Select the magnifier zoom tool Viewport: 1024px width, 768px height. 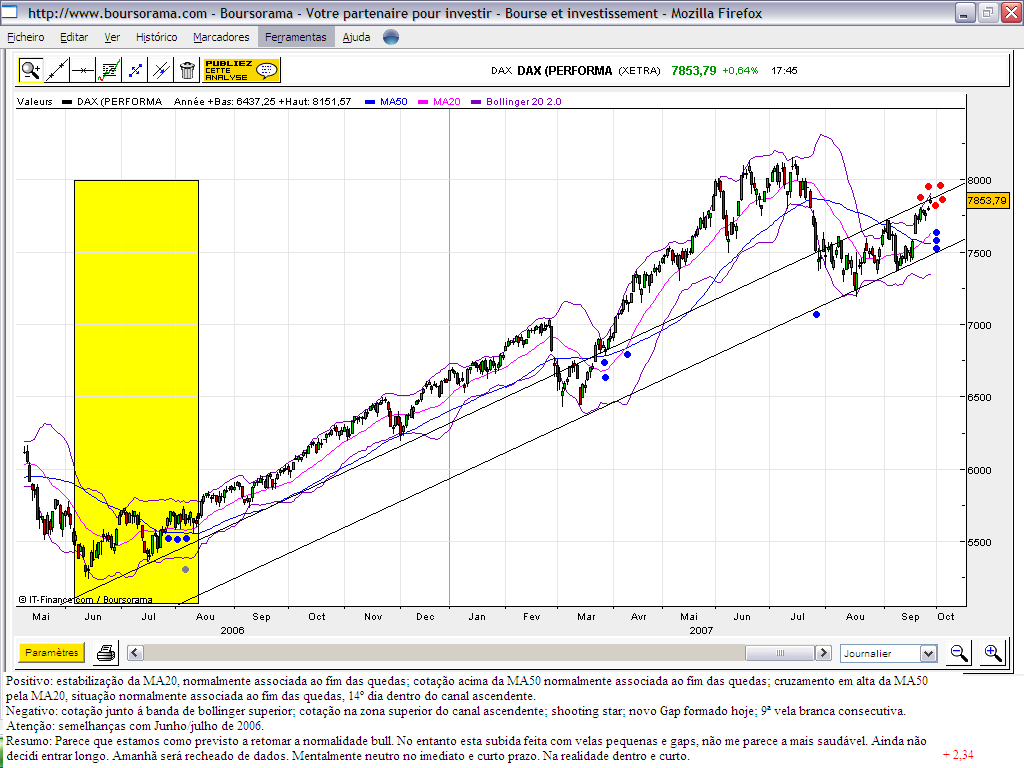(x=30, y=70)
